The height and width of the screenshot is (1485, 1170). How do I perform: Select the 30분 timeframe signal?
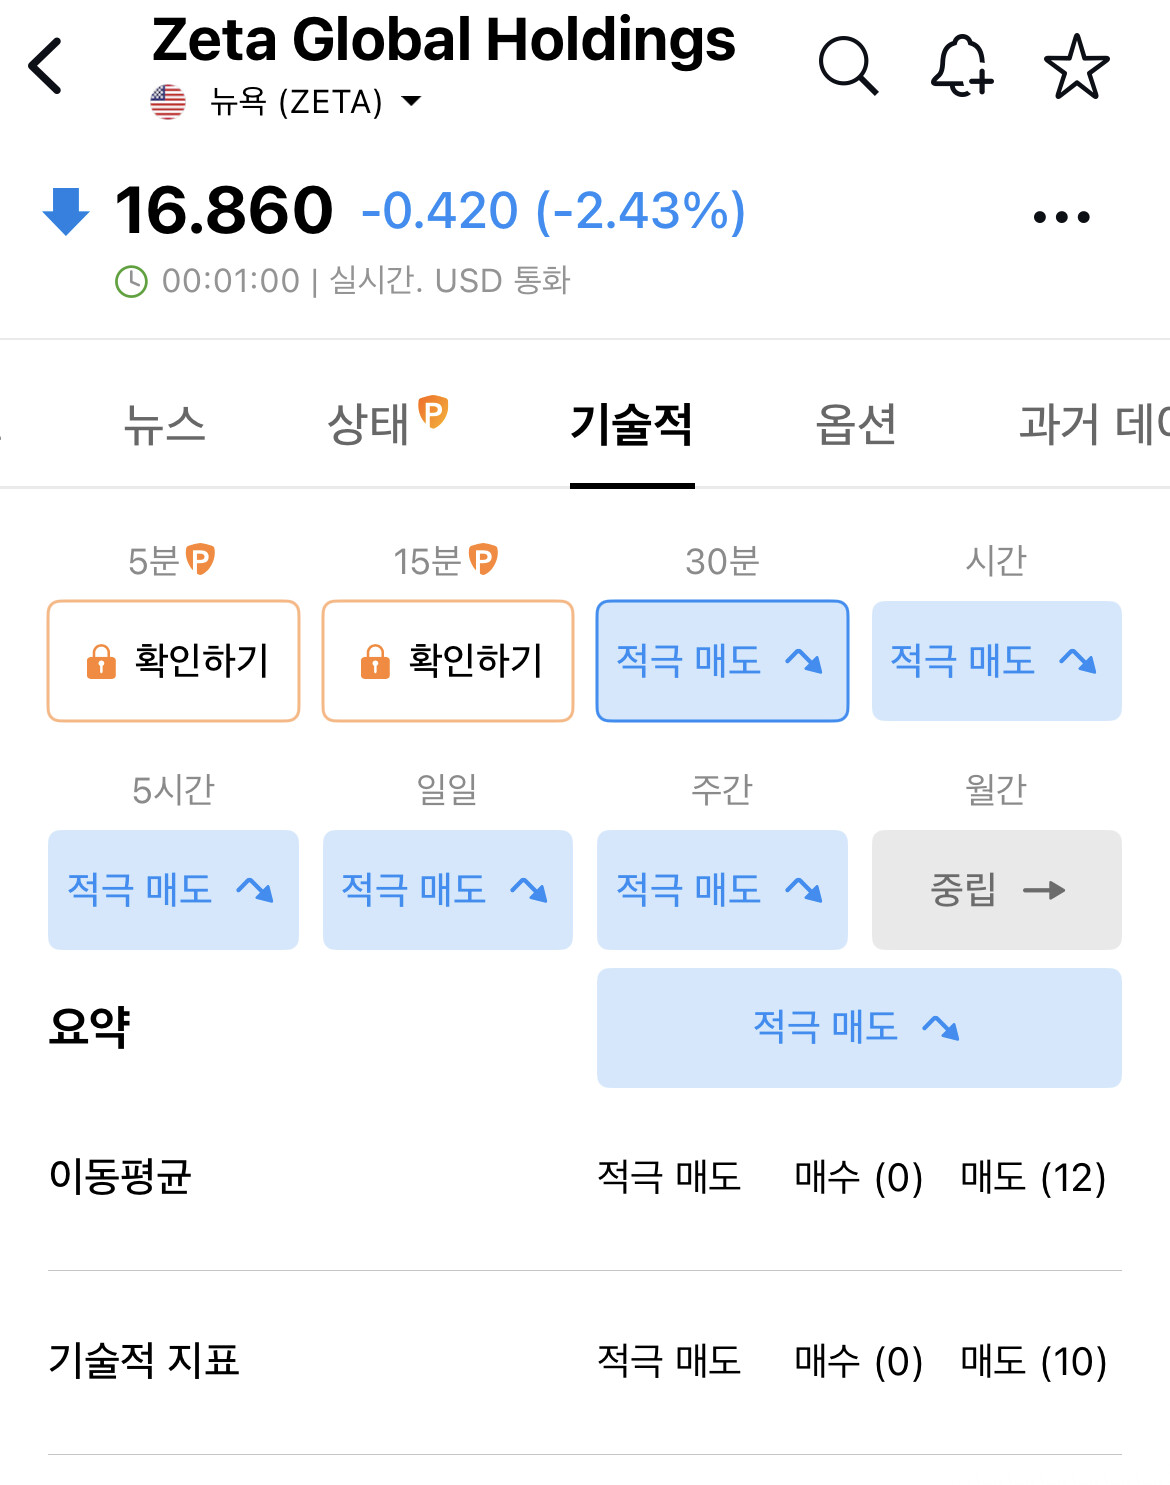722,661
